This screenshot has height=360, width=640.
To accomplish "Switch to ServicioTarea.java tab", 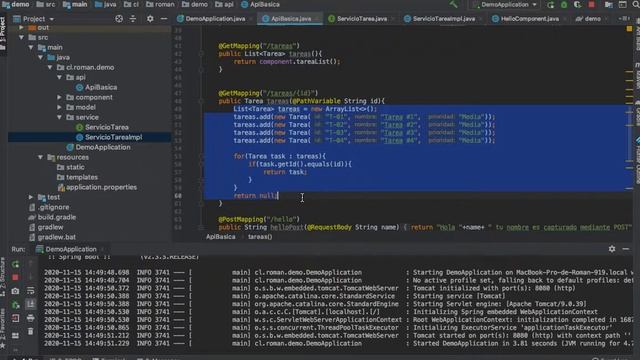I will coord(361,19).
